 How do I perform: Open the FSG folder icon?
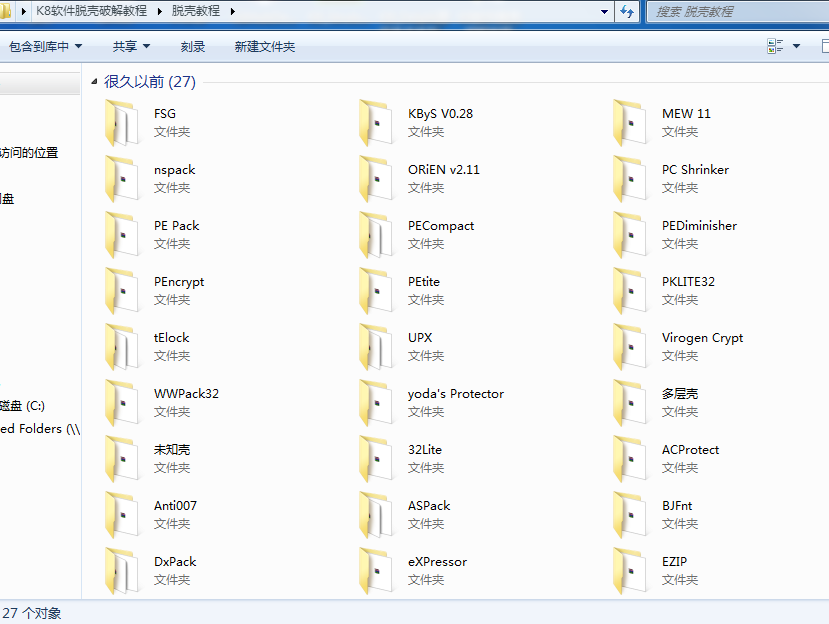(122, 123)
